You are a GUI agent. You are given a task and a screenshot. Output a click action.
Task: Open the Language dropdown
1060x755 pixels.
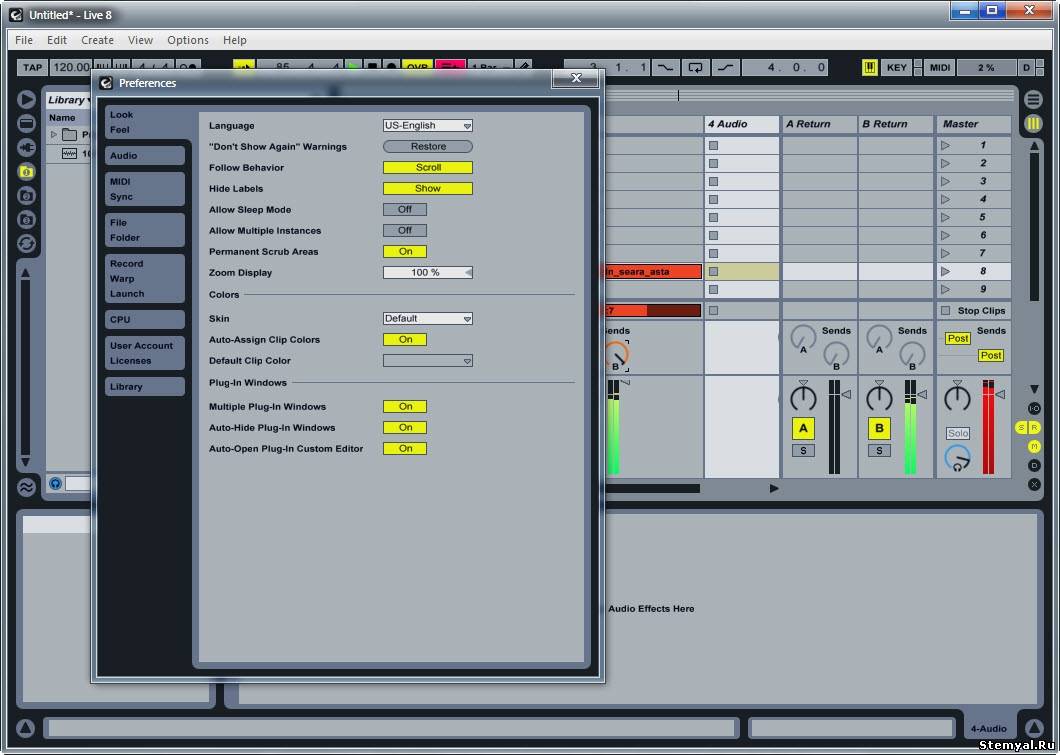[x=428, y=126]
